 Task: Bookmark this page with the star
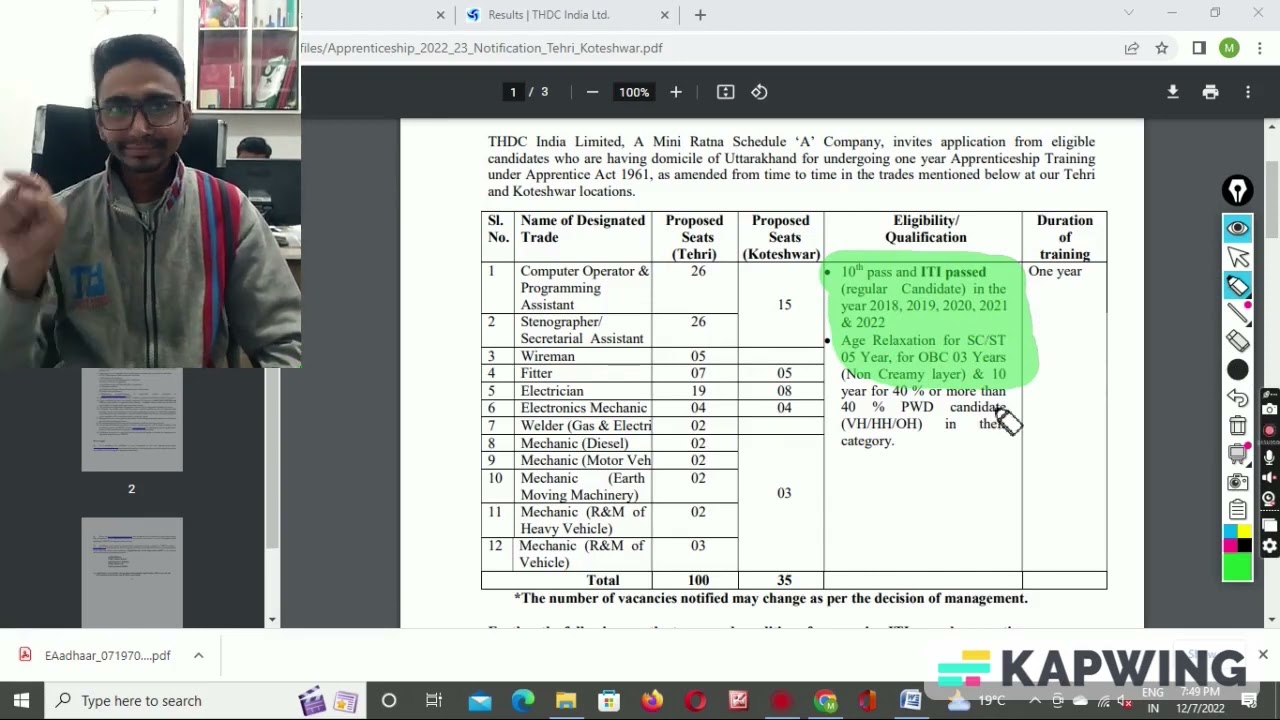(x=1162, y=48)
